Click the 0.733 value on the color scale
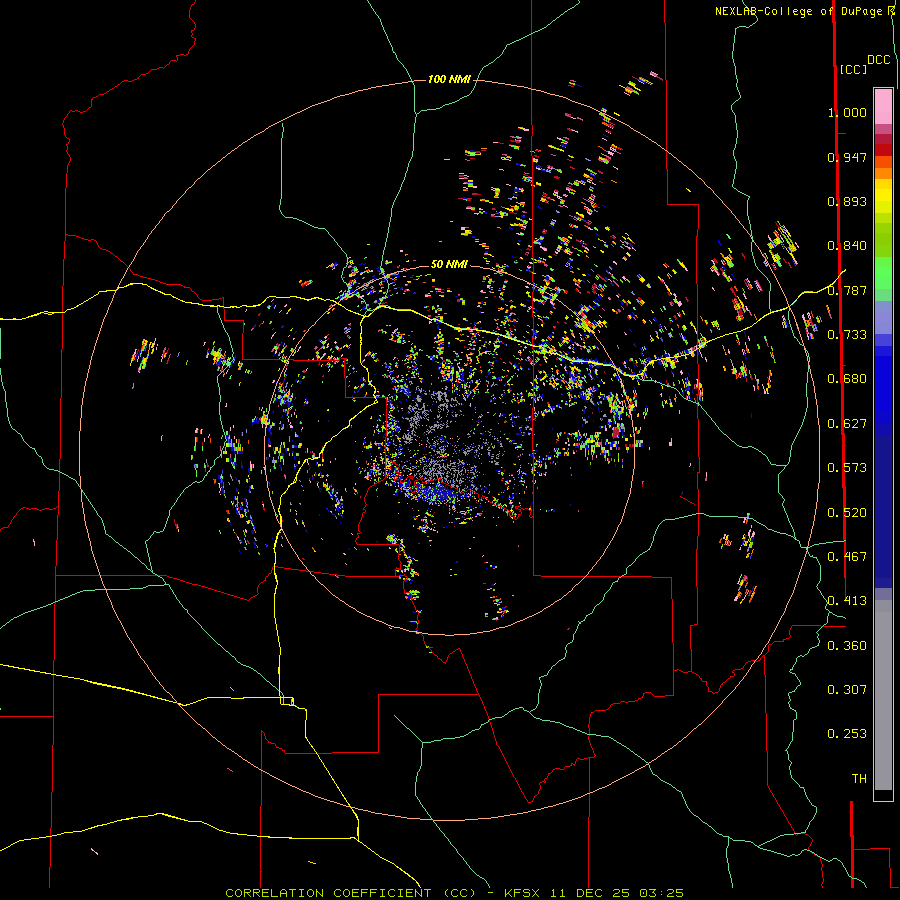 tap(847, 335)
